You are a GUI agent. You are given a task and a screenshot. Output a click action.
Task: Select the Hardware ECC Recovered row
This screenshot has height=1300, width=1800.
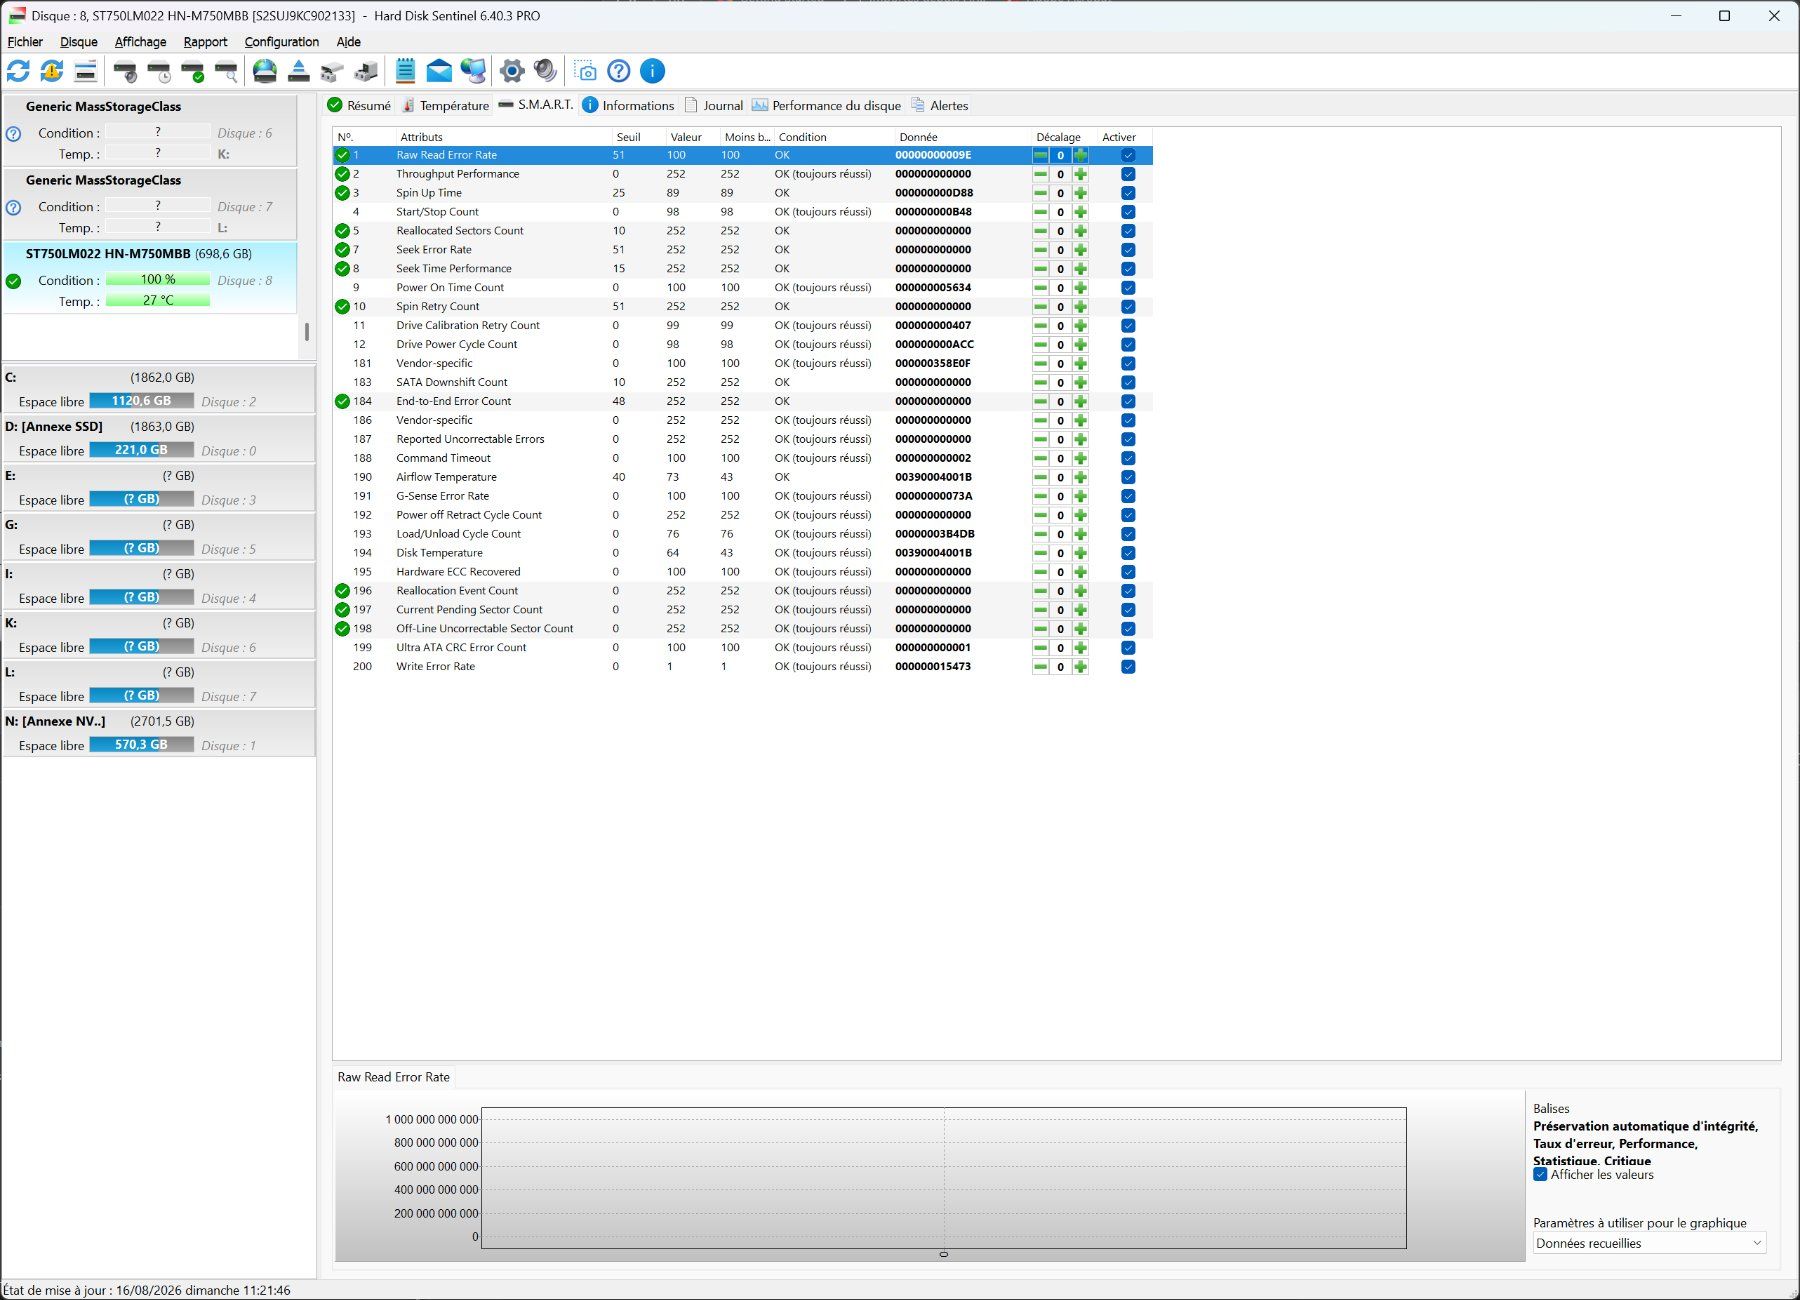click(x=742, y=572)
